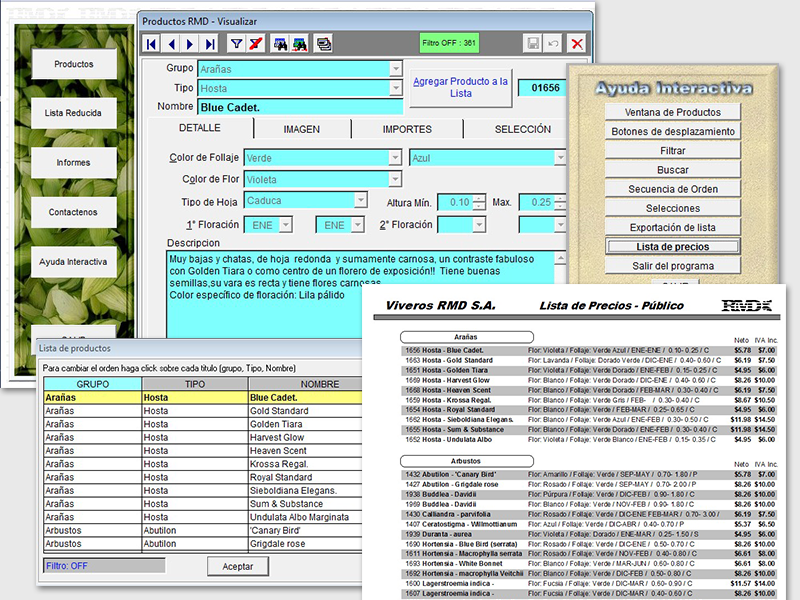Apply a filter using the funnel icon
Image resolution: width=800 pixels, height=600 pixels.
tap(236, 44)
